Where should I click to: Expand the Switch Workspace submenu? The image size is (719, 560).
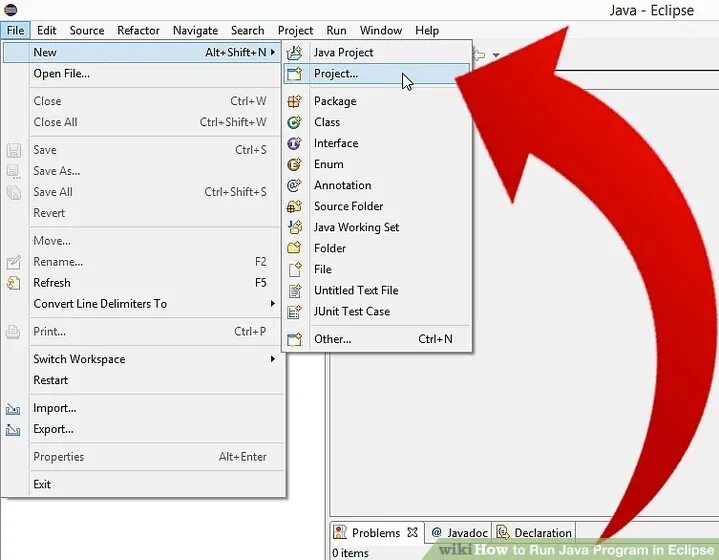(x=273, y=359)
